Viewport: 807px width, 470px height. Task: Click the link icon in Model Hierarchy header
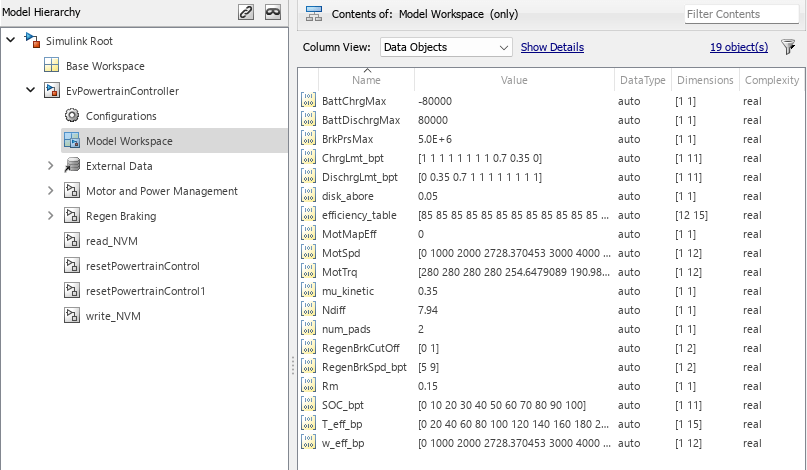coord(246,12)
